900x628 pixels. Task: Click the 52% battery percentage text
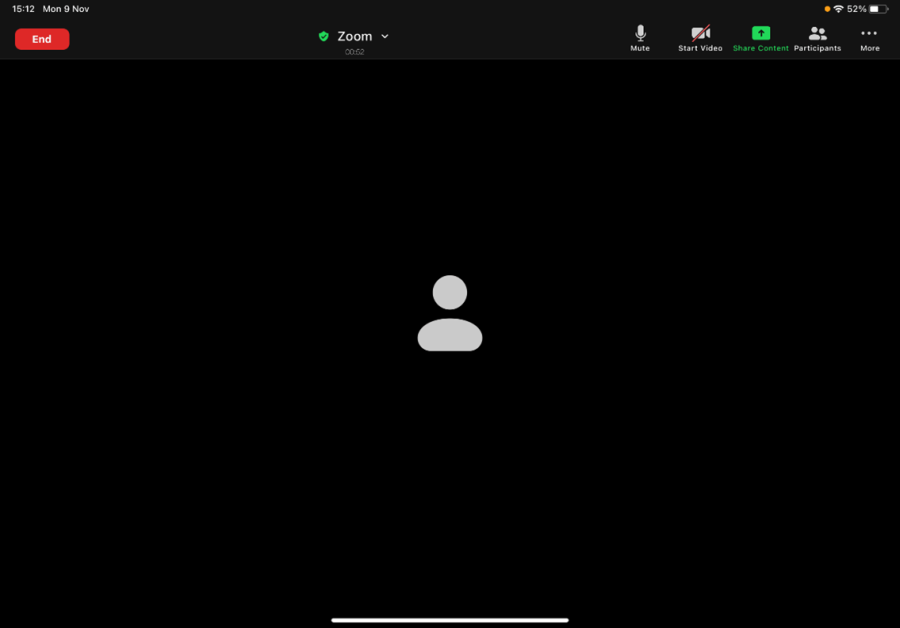pos(856,8)
